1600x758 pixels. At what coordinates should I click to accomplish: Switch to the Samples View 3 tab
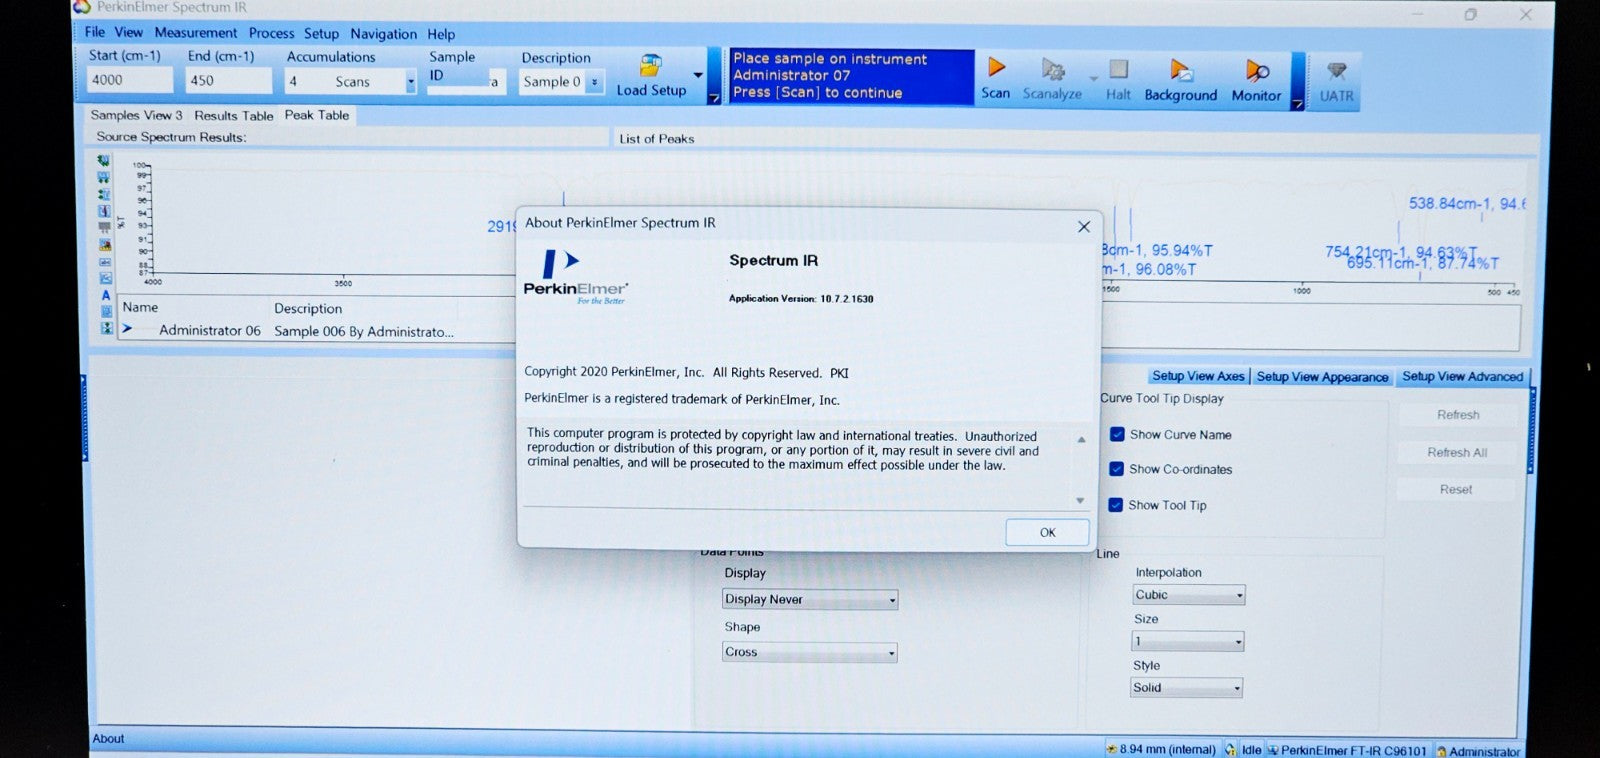tap(137, 115)
